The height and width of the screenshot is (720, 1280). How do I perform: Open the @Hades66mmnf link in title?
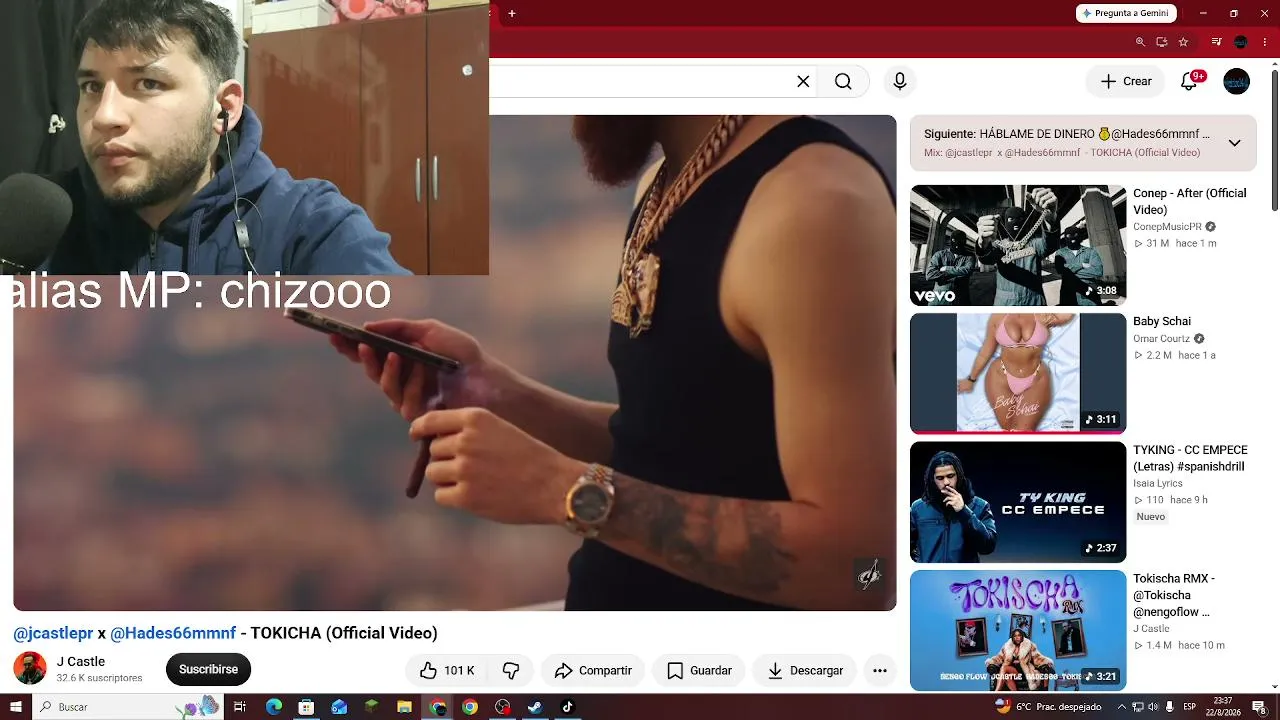[173, 633]
